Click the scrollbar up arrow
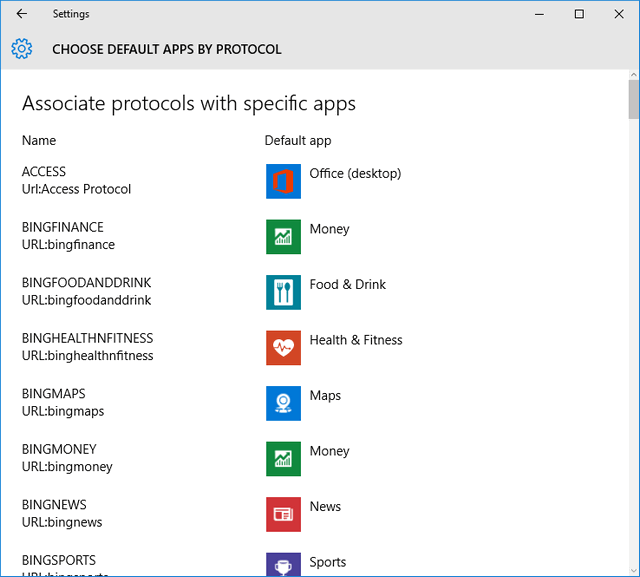 (633, 75)
